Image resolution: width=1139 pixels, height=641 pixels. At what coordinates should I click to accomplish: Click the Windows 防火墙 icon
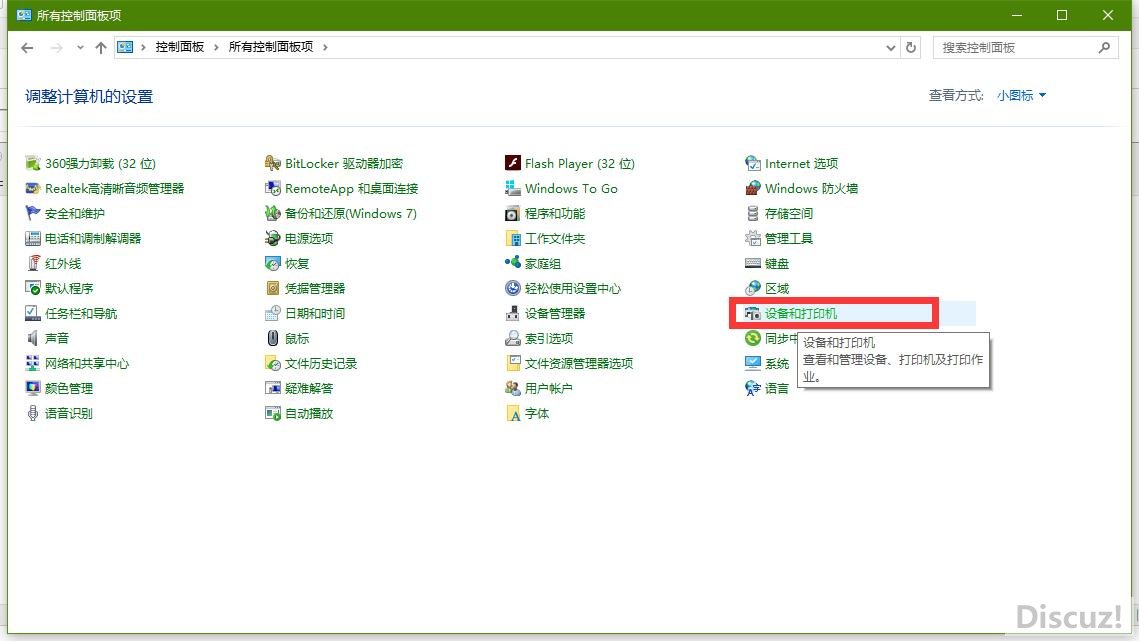tap(753, 188)
